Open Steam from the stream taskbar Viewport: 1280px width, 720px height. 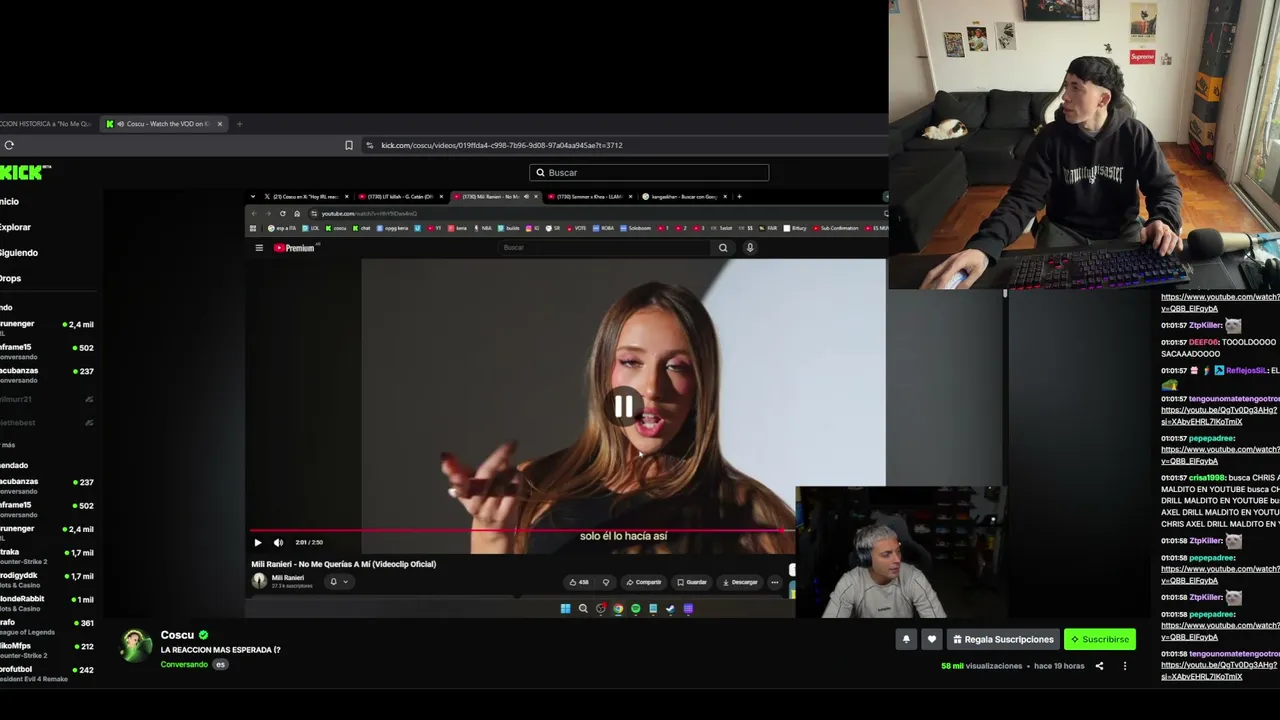pyautogui.click(x=671, y=608)
